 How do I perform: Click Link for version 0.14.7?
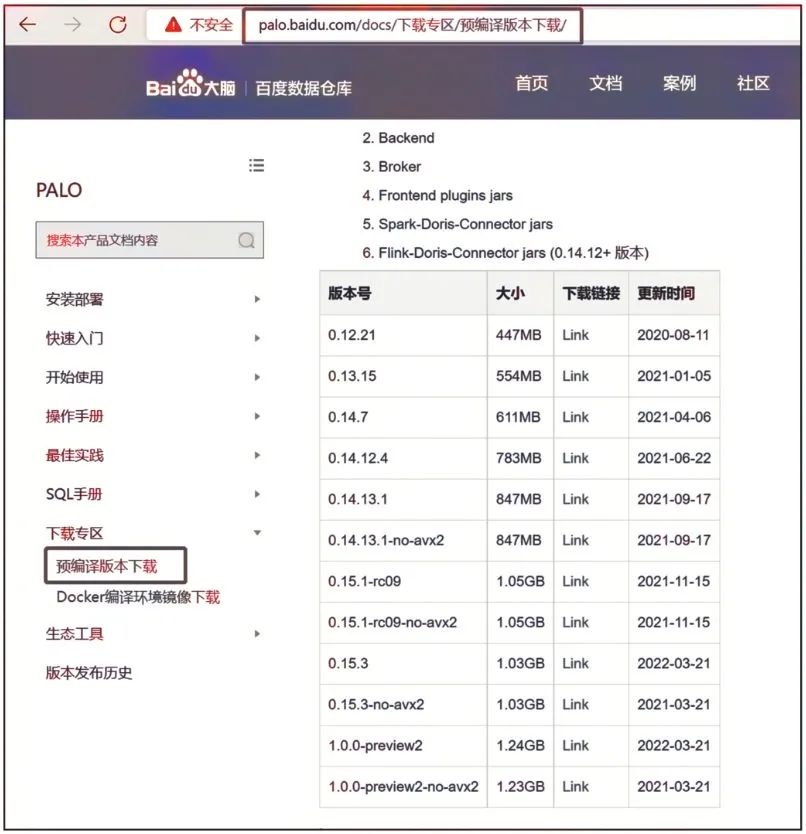click(x=576, y=418)
